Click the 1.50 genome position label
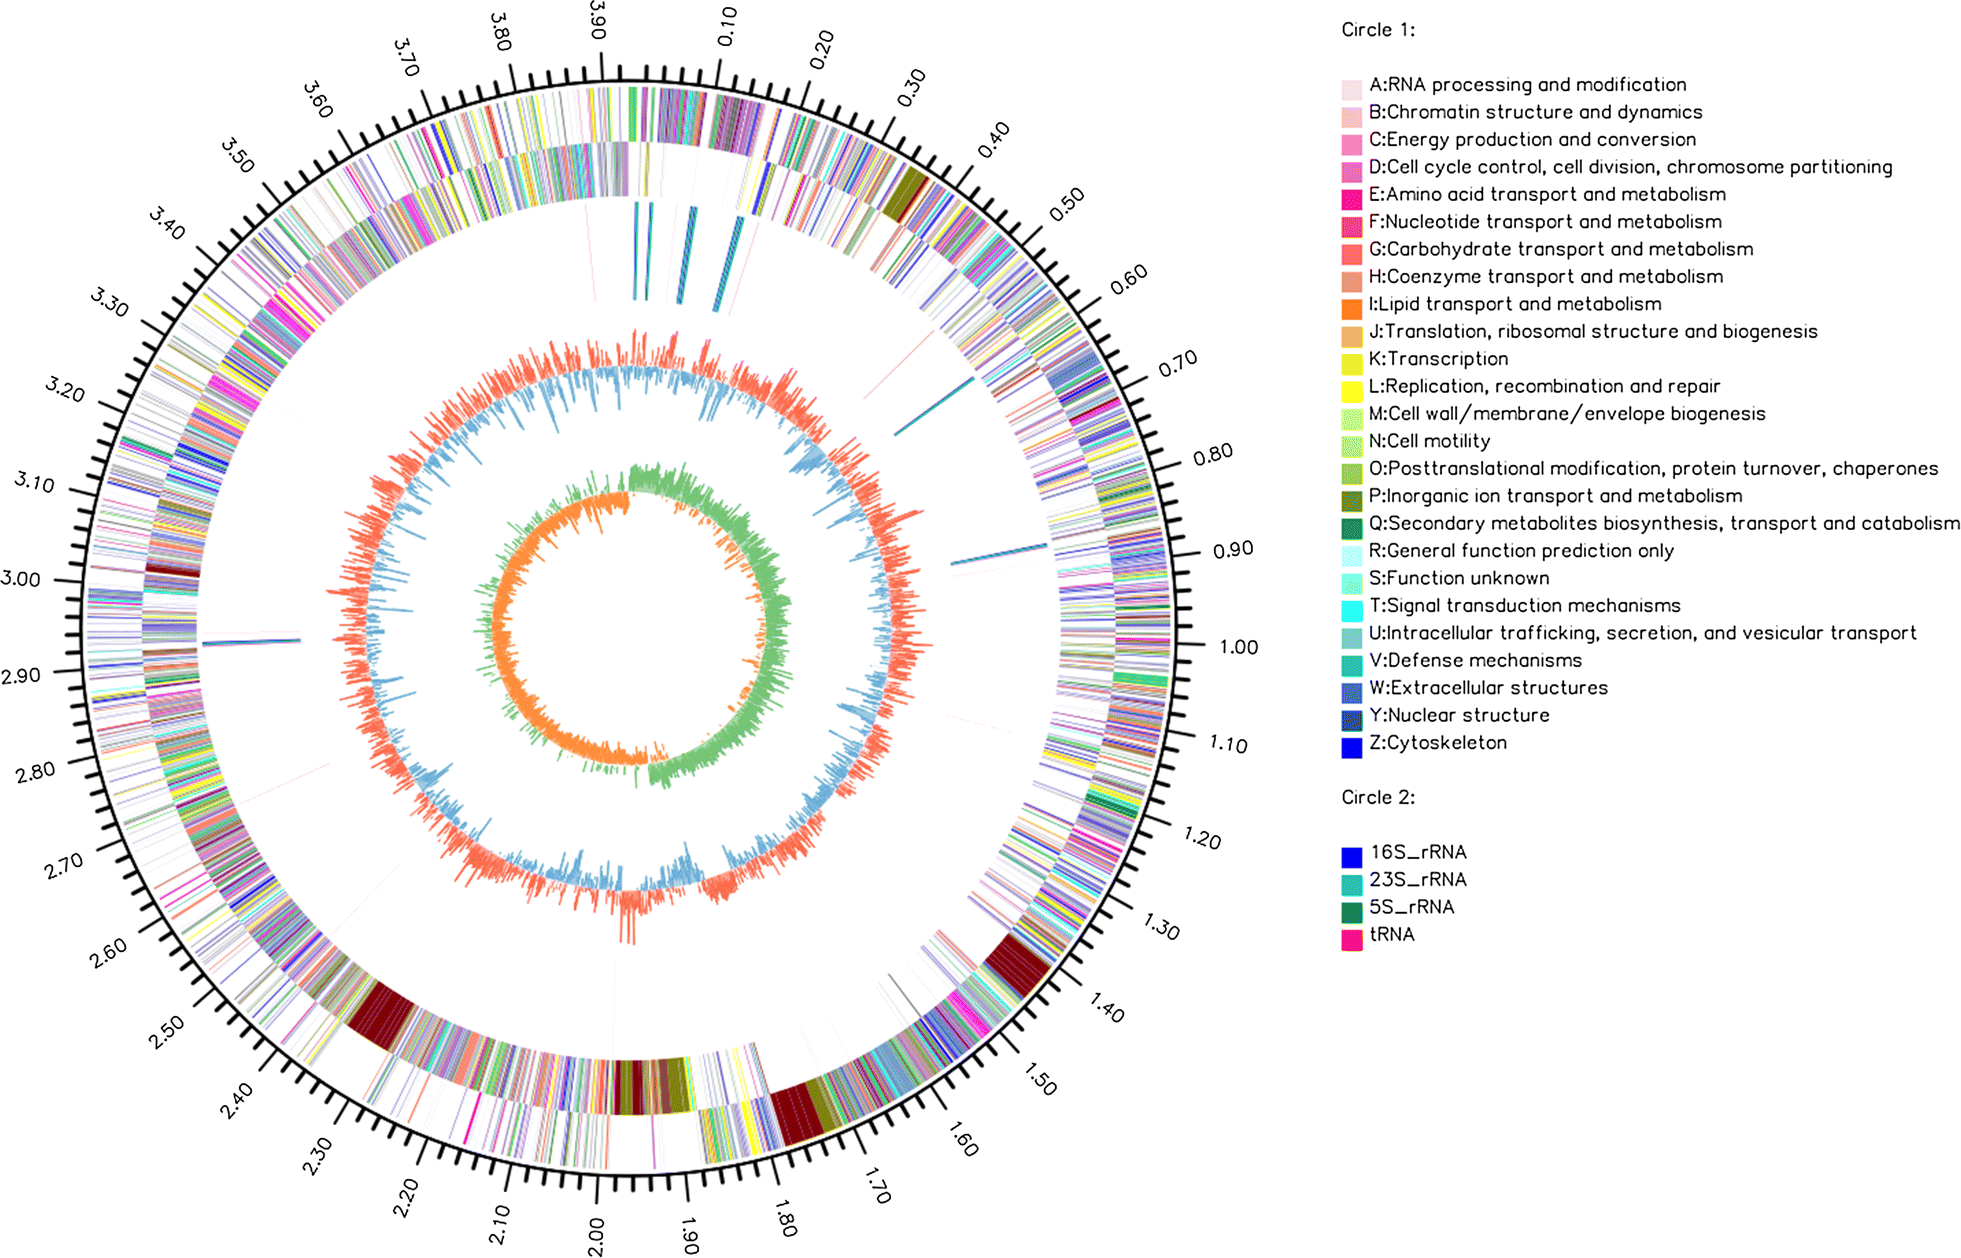This screenshot has height=1258, width=1961. pyautogui.click(x=1040, y=1079)
